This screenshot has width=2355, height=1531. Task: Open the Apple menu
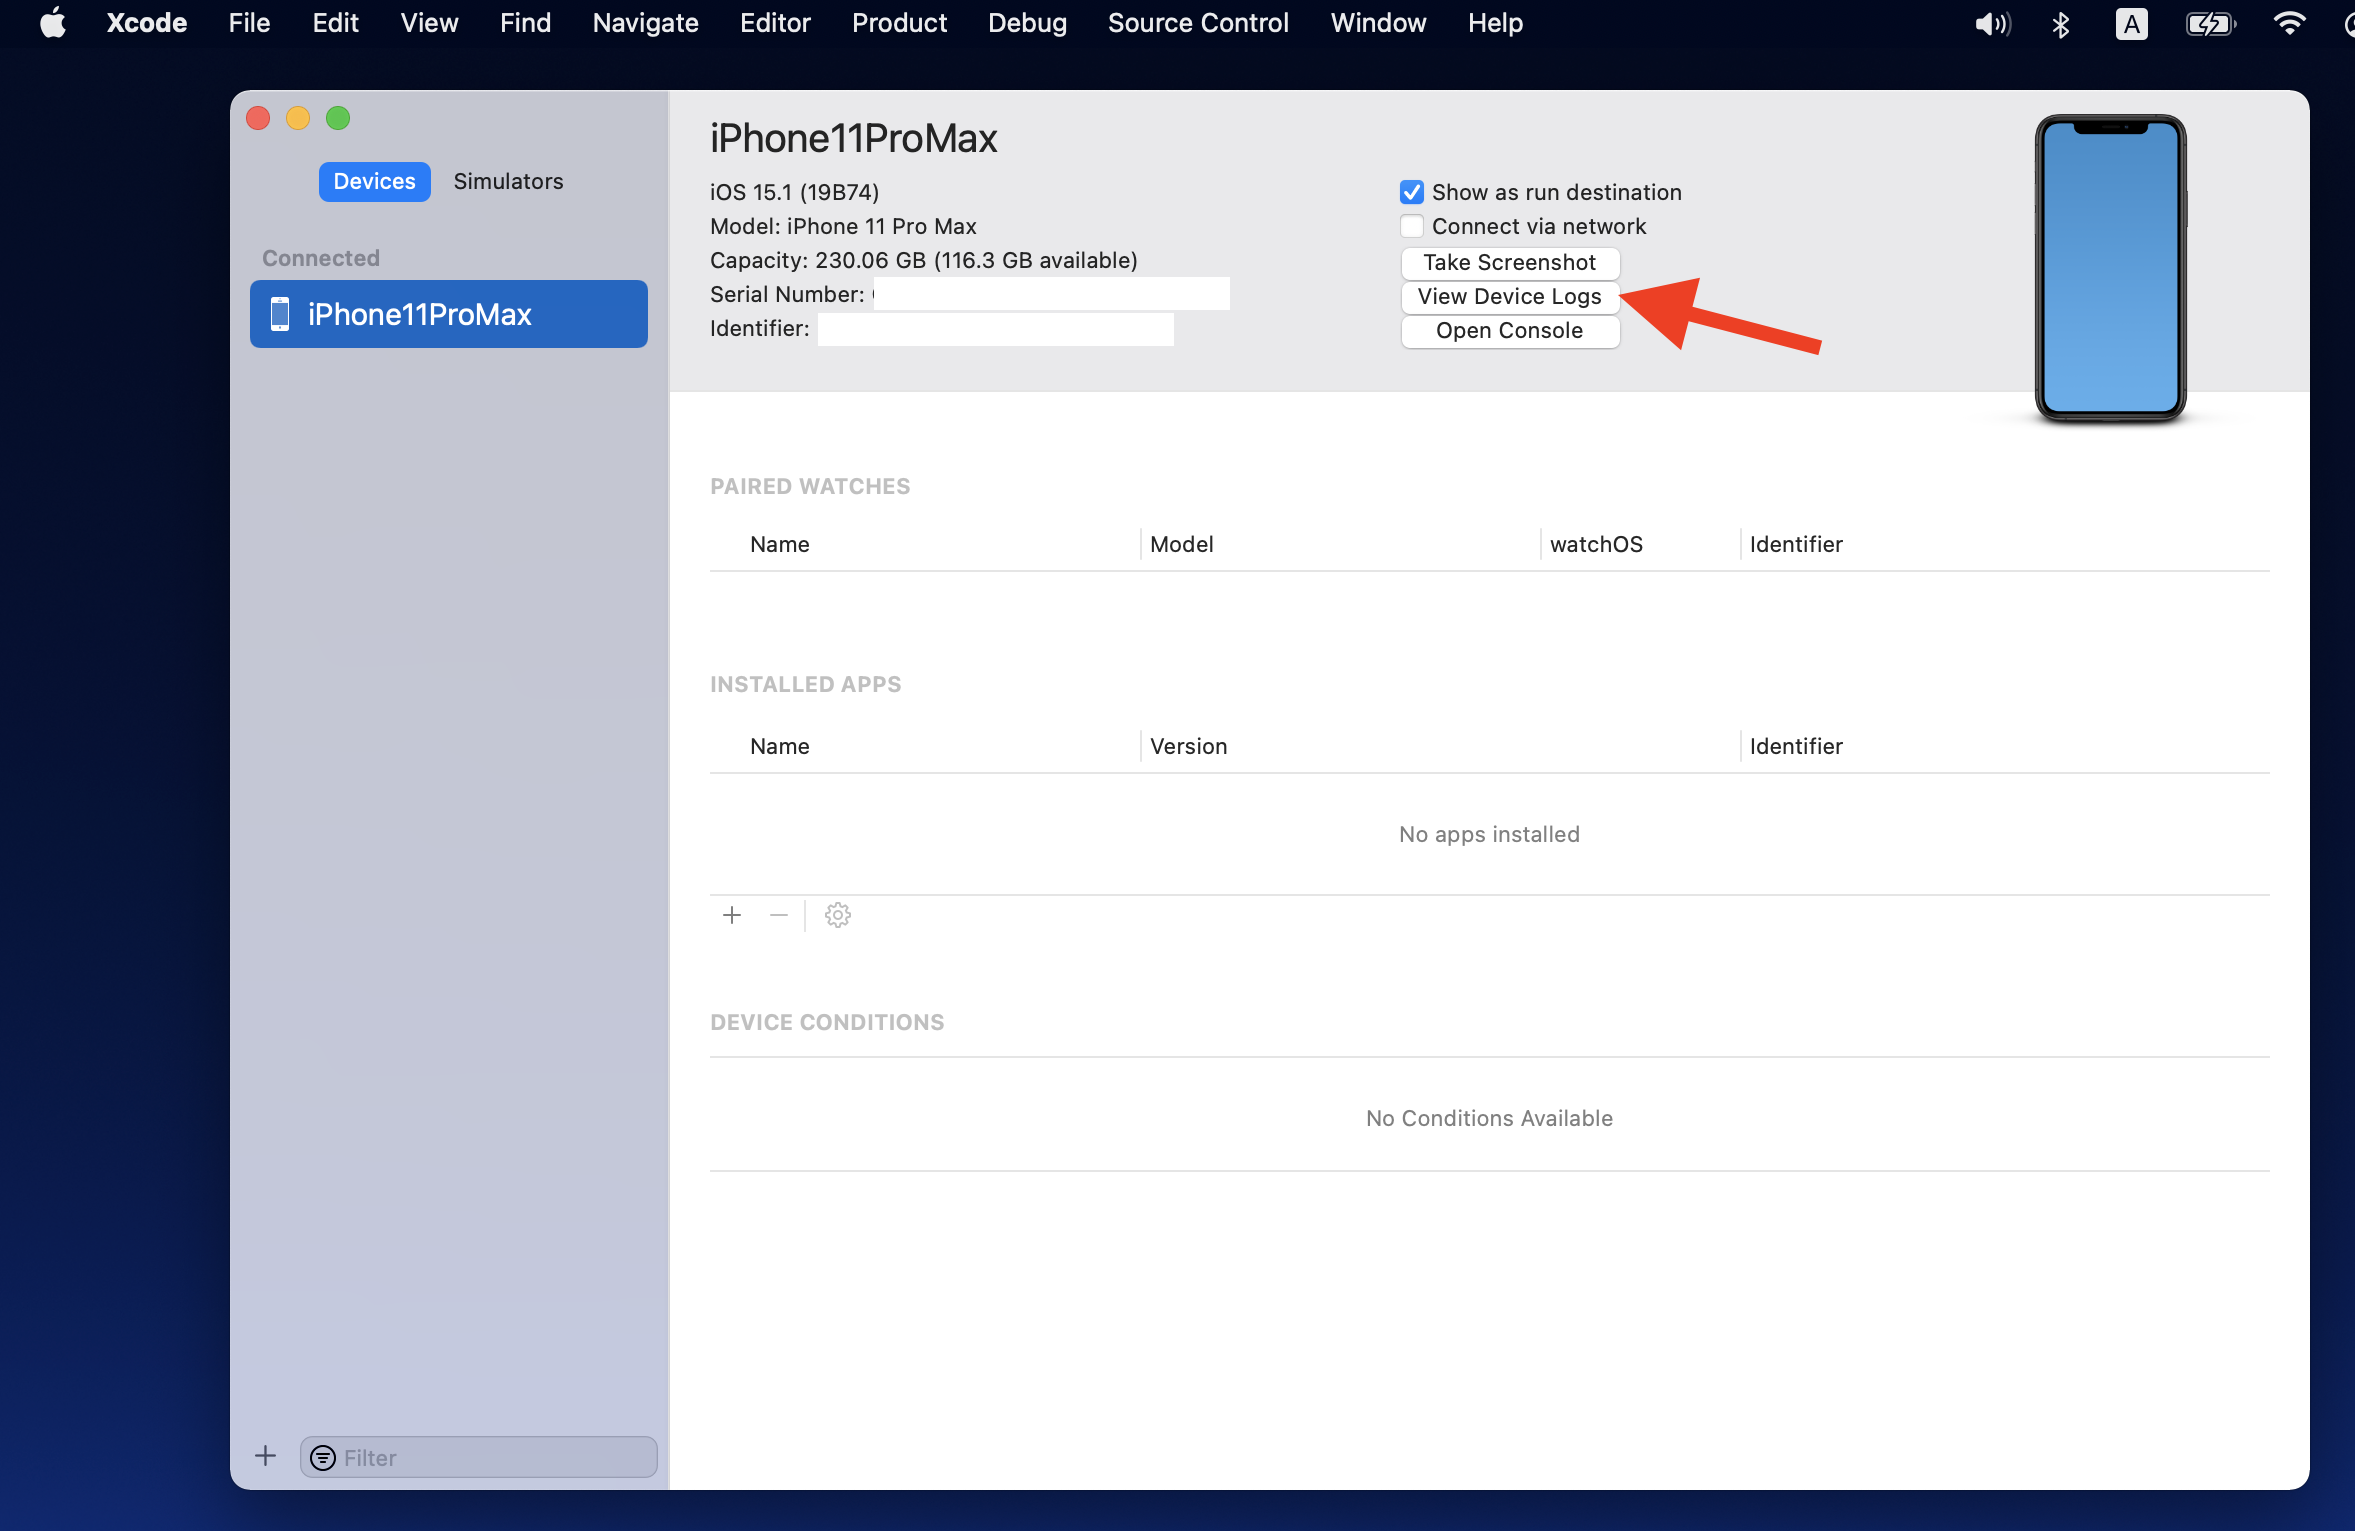point(53,22)
